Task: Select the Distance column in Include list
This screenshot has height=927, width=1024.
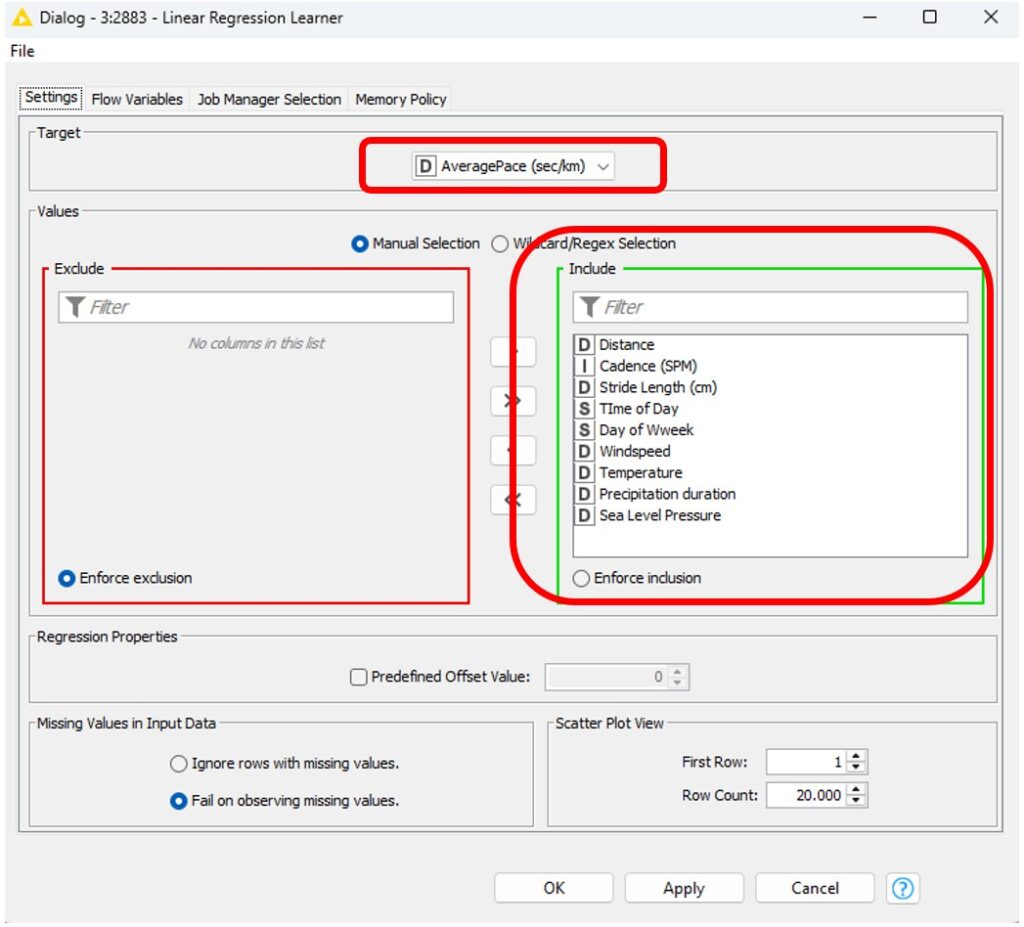Action: point(626,345)
